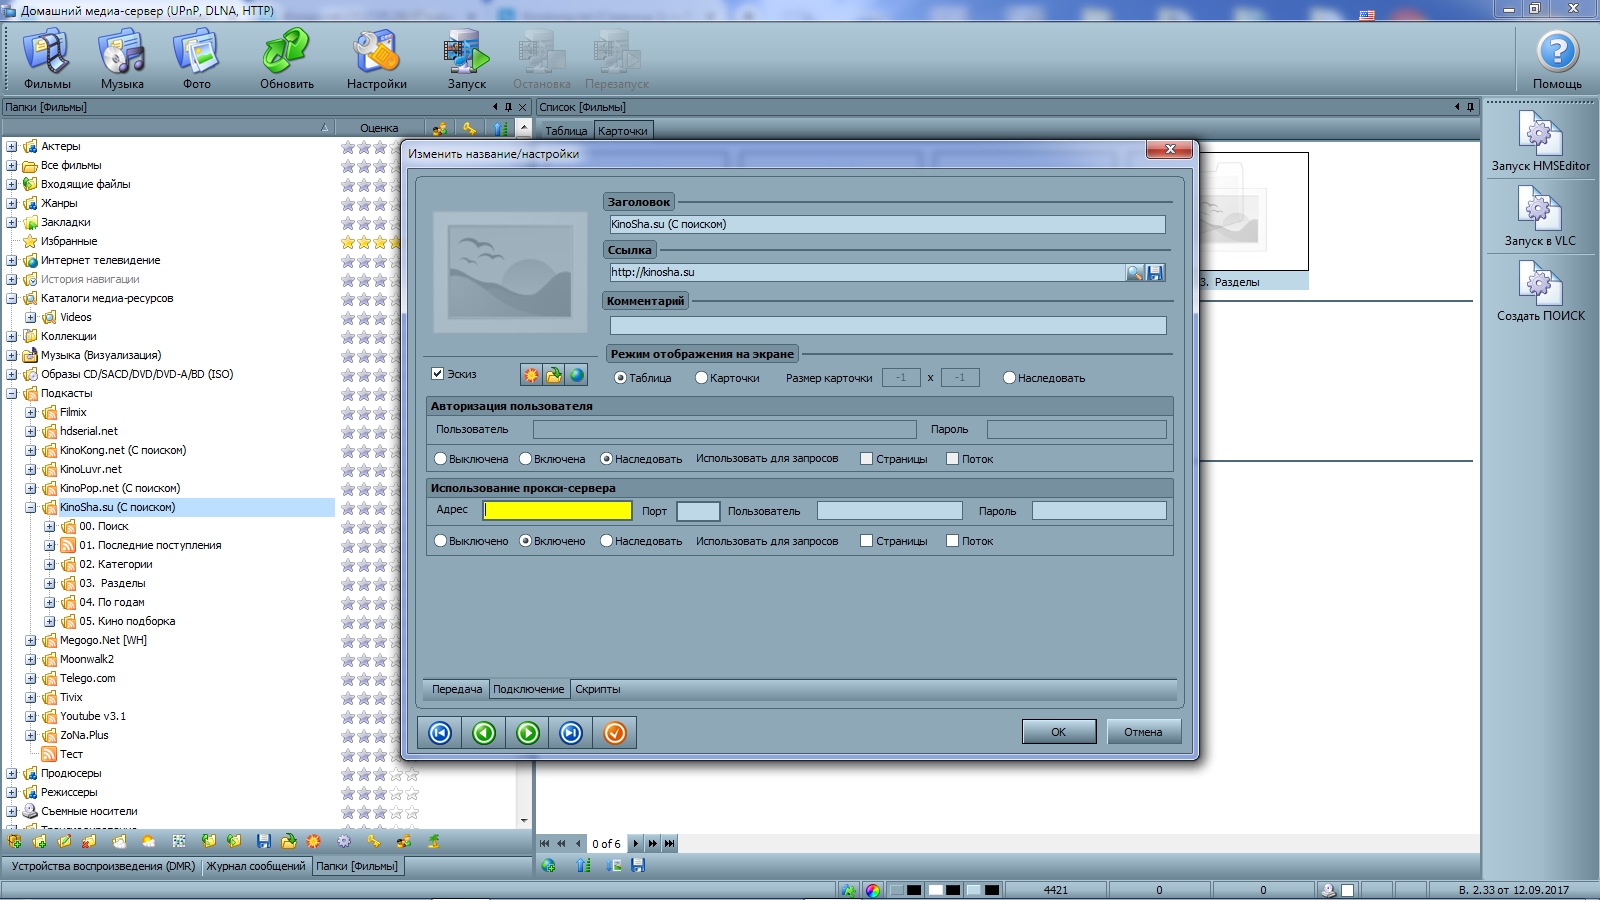This screenshot has height=900, width=1600.
Task: Click the Музыка toolbar icon
Action: [x=122, y=58]
